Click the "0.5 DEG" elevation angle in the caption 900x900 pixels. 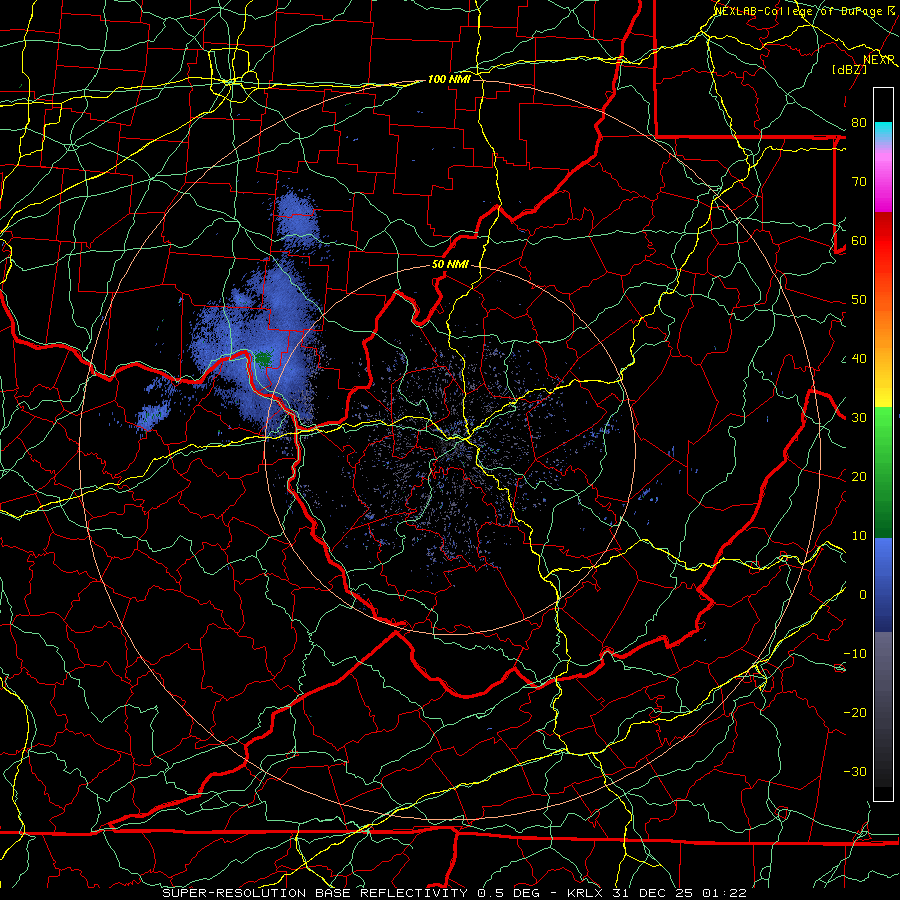tap(509, 893)
